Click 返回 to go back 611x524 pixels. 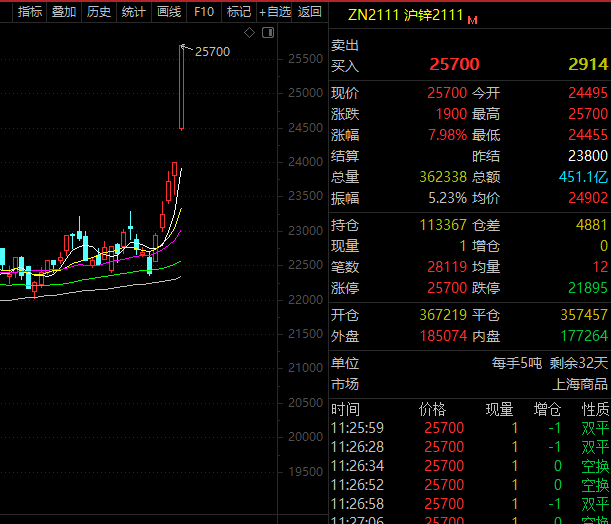click(x=310, y=12)
